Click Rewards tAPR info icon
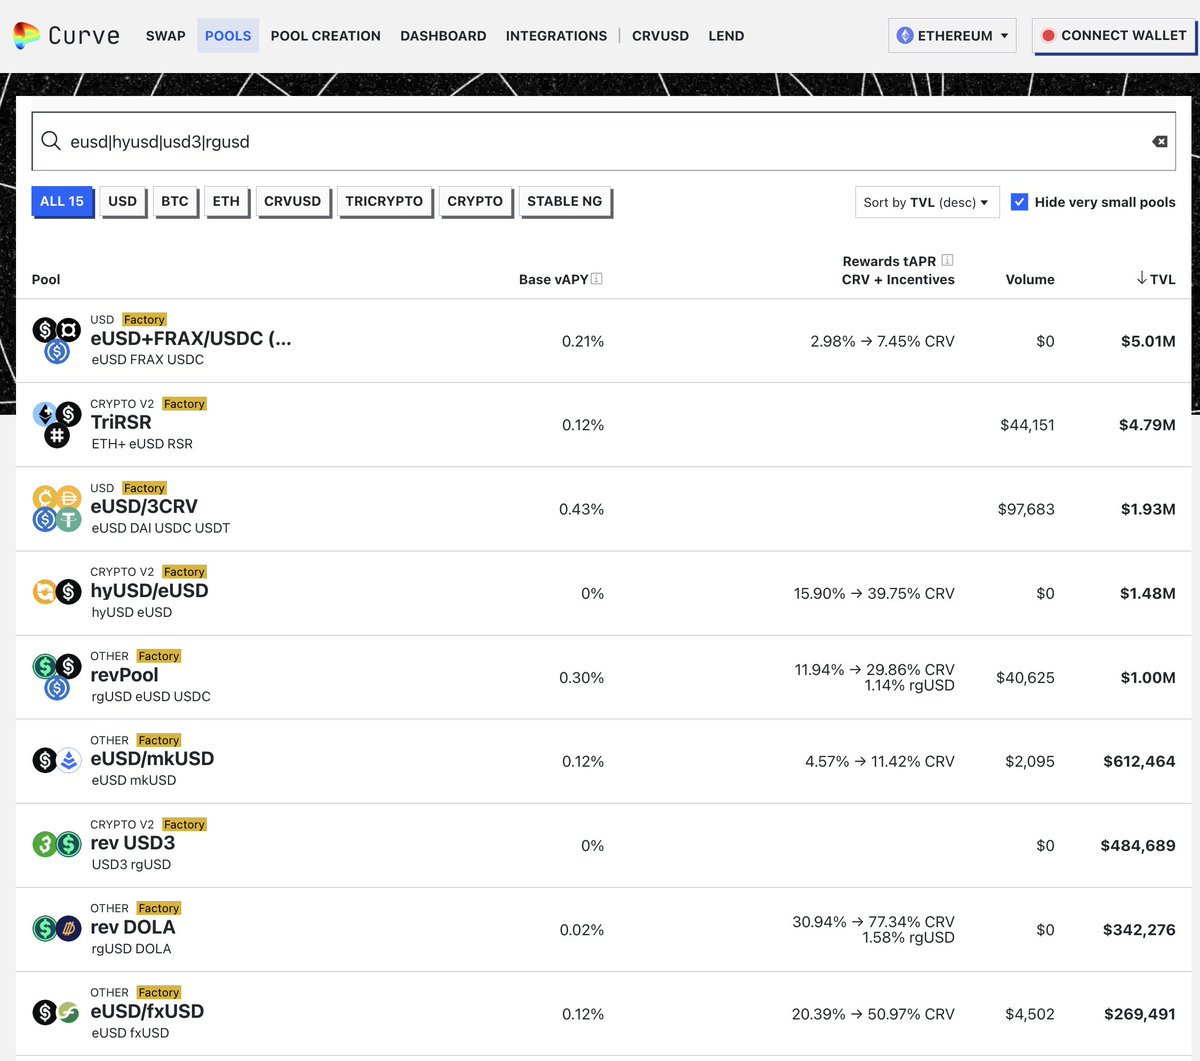The width and height of the screenshot is (1200, 1061). point(947,260)
